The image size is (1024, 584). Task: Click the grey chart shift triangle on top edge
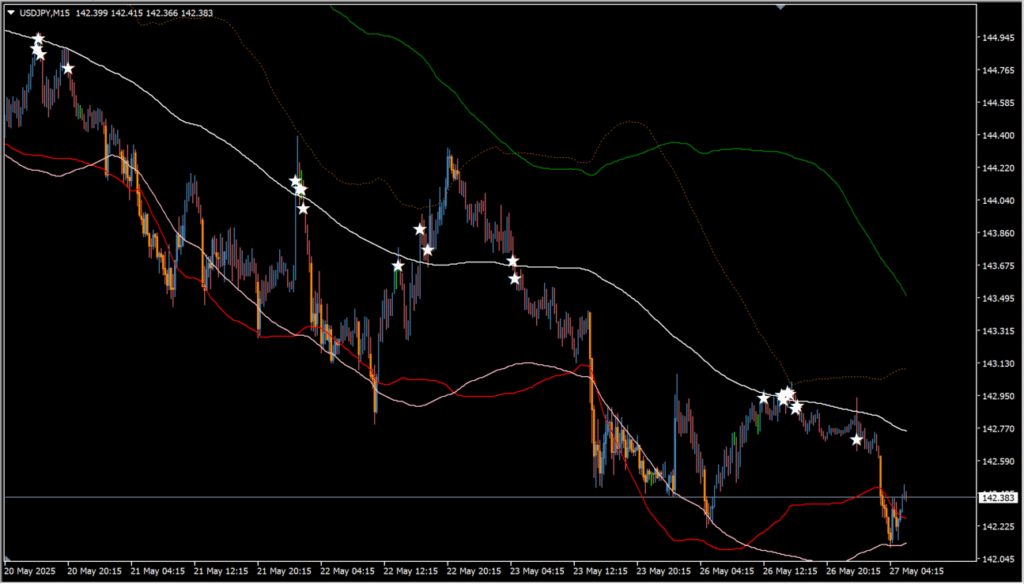coord(780,7)
